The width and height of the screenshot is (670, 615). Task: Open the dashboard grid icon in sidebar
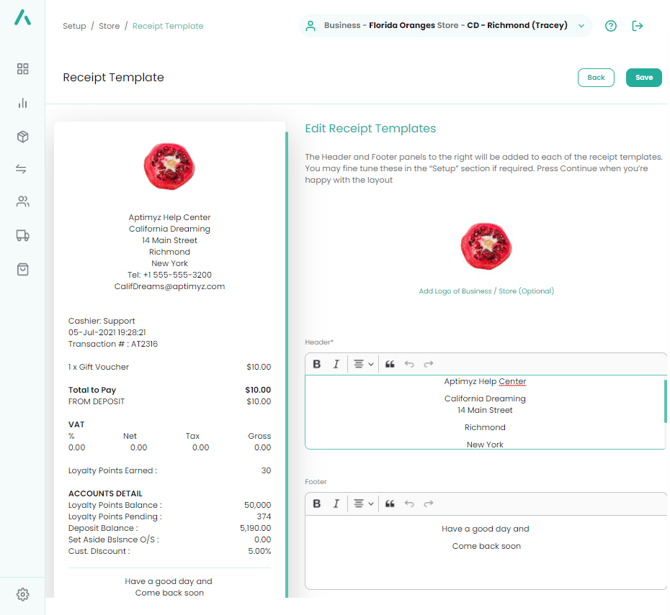22,69
